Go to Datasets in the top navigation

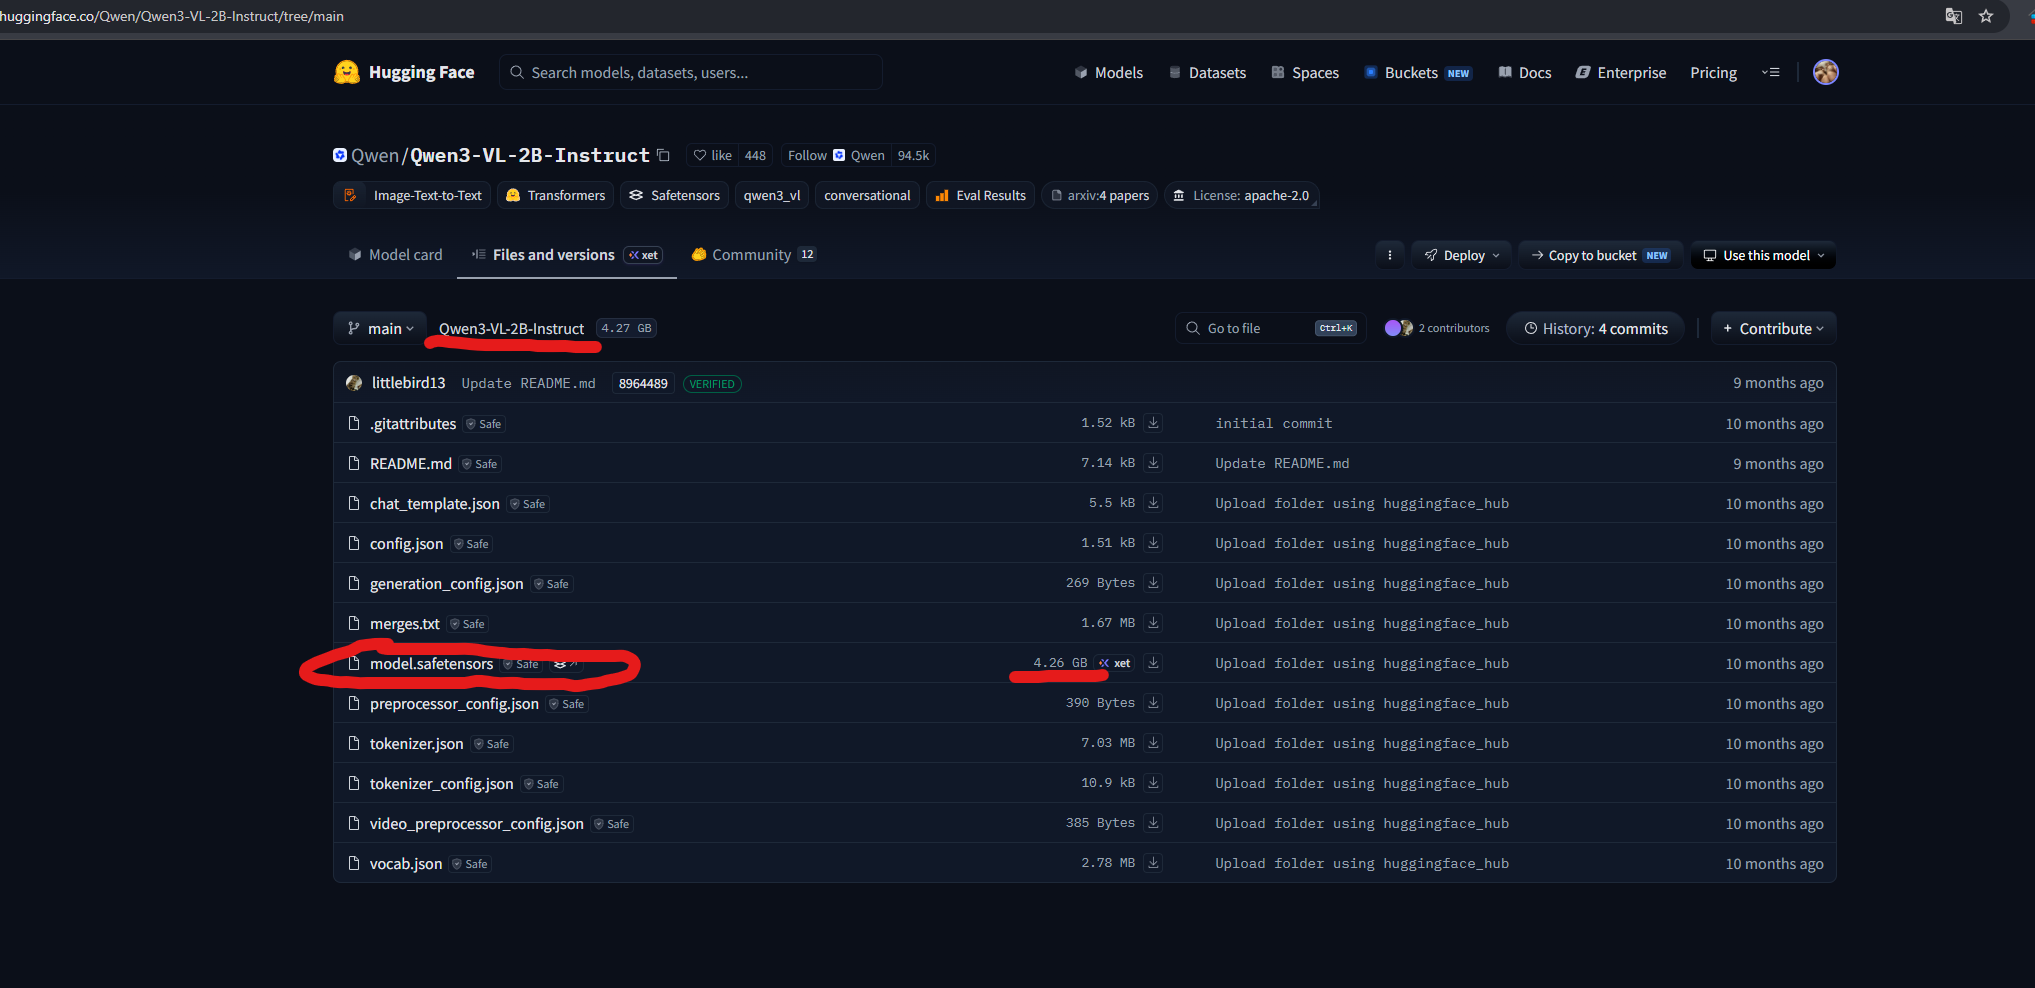(1207, 72)
